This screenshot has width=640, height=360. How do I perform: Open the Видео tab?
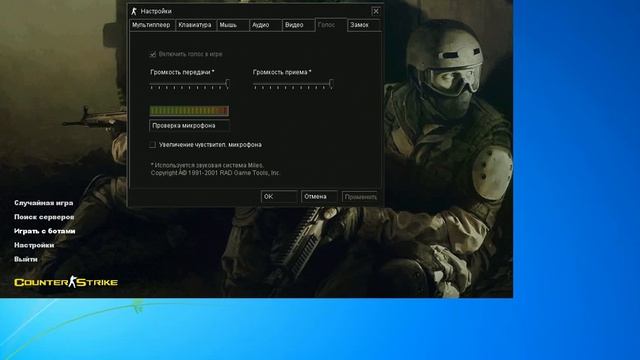(x=298, y=25)
